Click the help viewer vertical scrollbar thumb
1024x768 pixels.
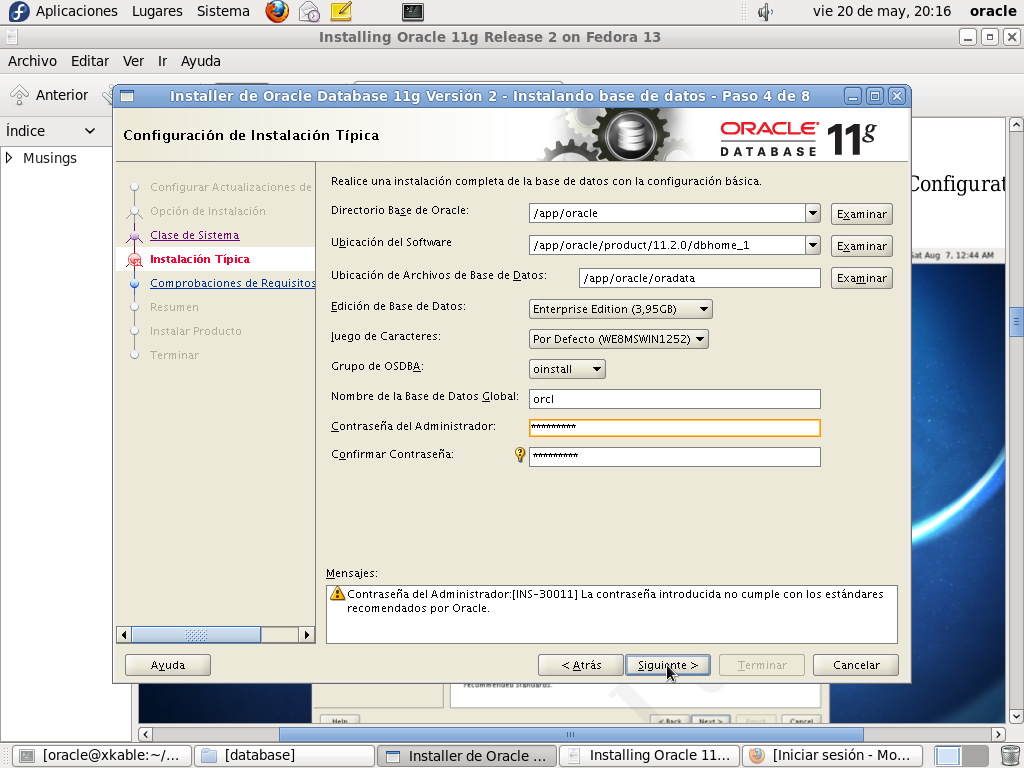click(x=1016, y=322)
